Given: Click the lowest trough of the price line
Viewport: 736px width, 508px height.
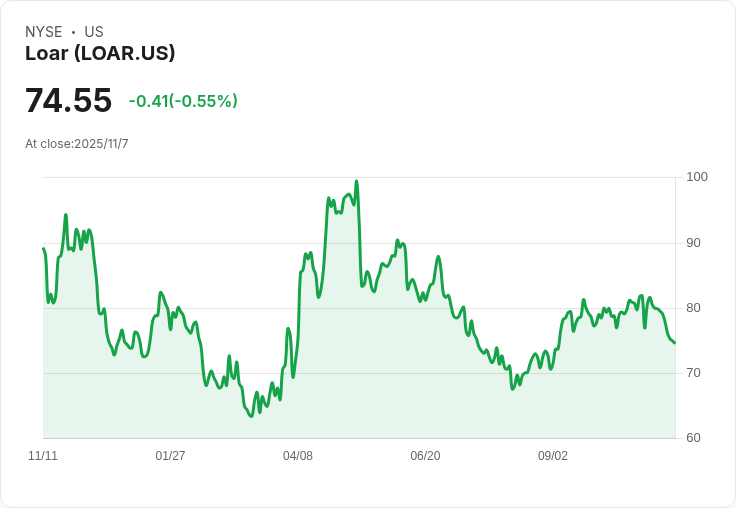Looking at the screenshot, I should 251,415.
